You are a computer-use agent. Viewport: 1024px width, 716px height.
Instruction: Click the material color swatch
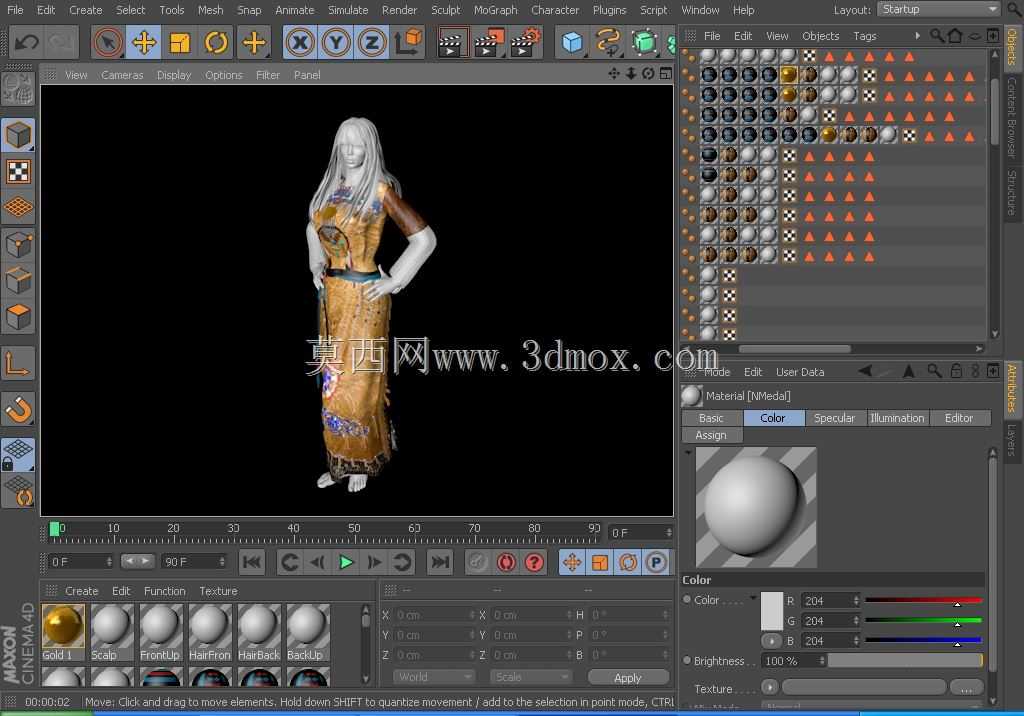[x=772, y=611]
